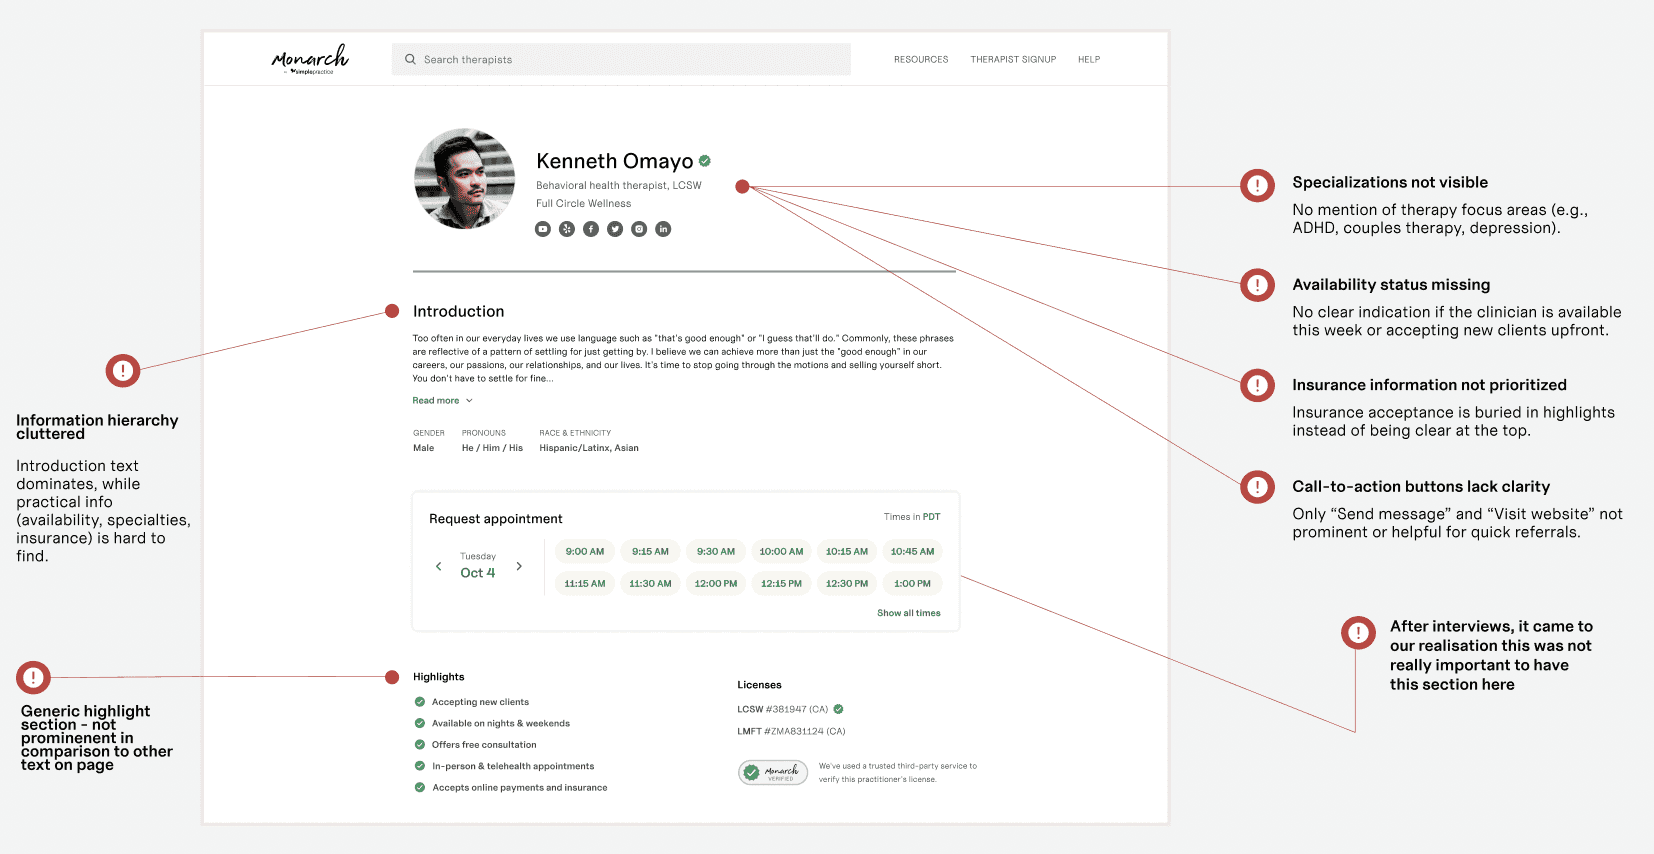Open Kenneth's Yelp profile icon
This screenshot has width=1654, height=854.
tap(567, 229)
